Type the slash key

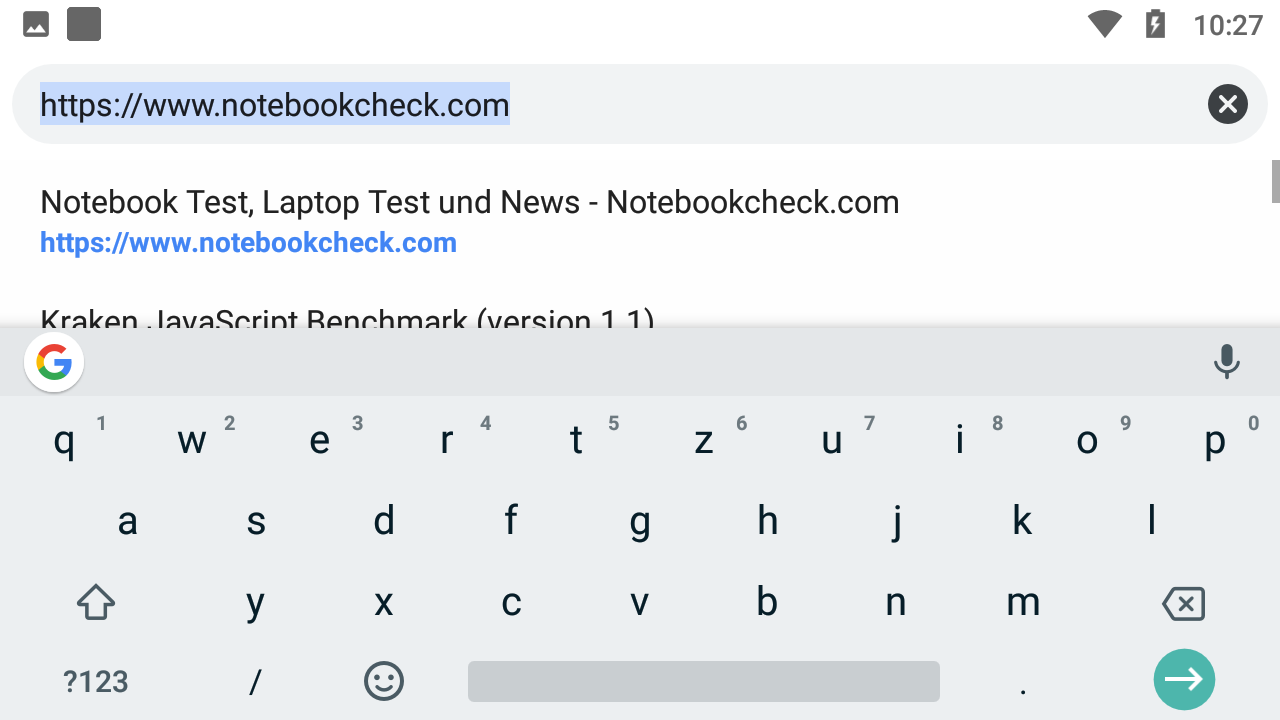click(255, 681)
